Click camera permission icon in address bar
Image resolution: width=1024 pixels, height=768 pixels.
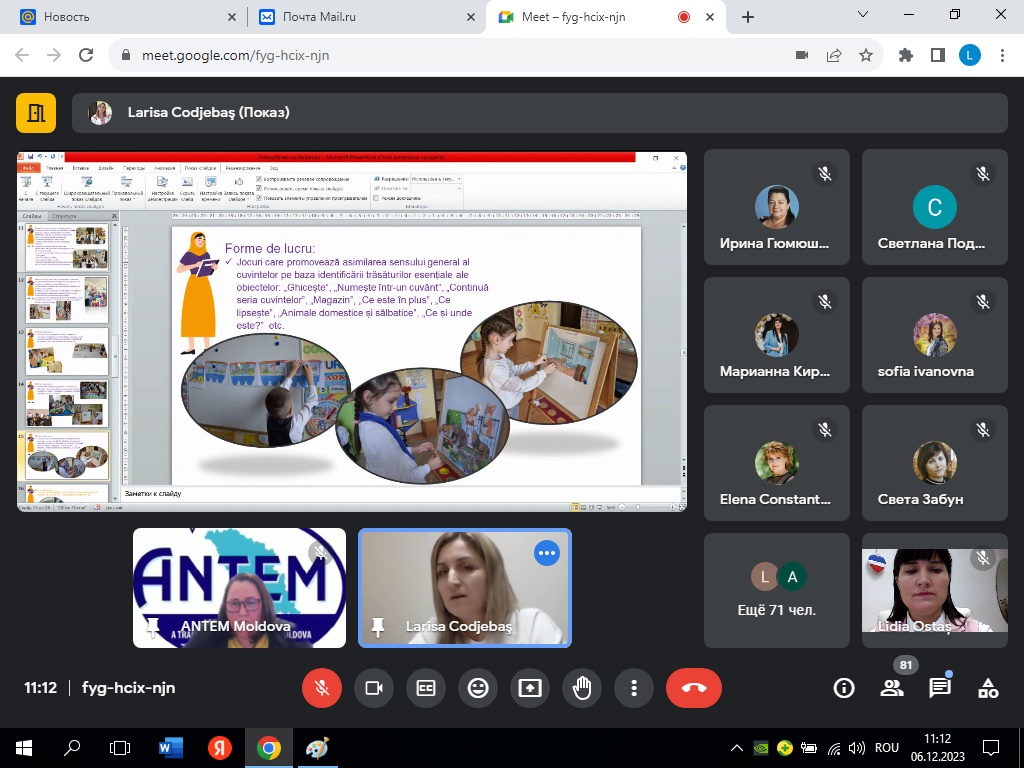point(802,56)
